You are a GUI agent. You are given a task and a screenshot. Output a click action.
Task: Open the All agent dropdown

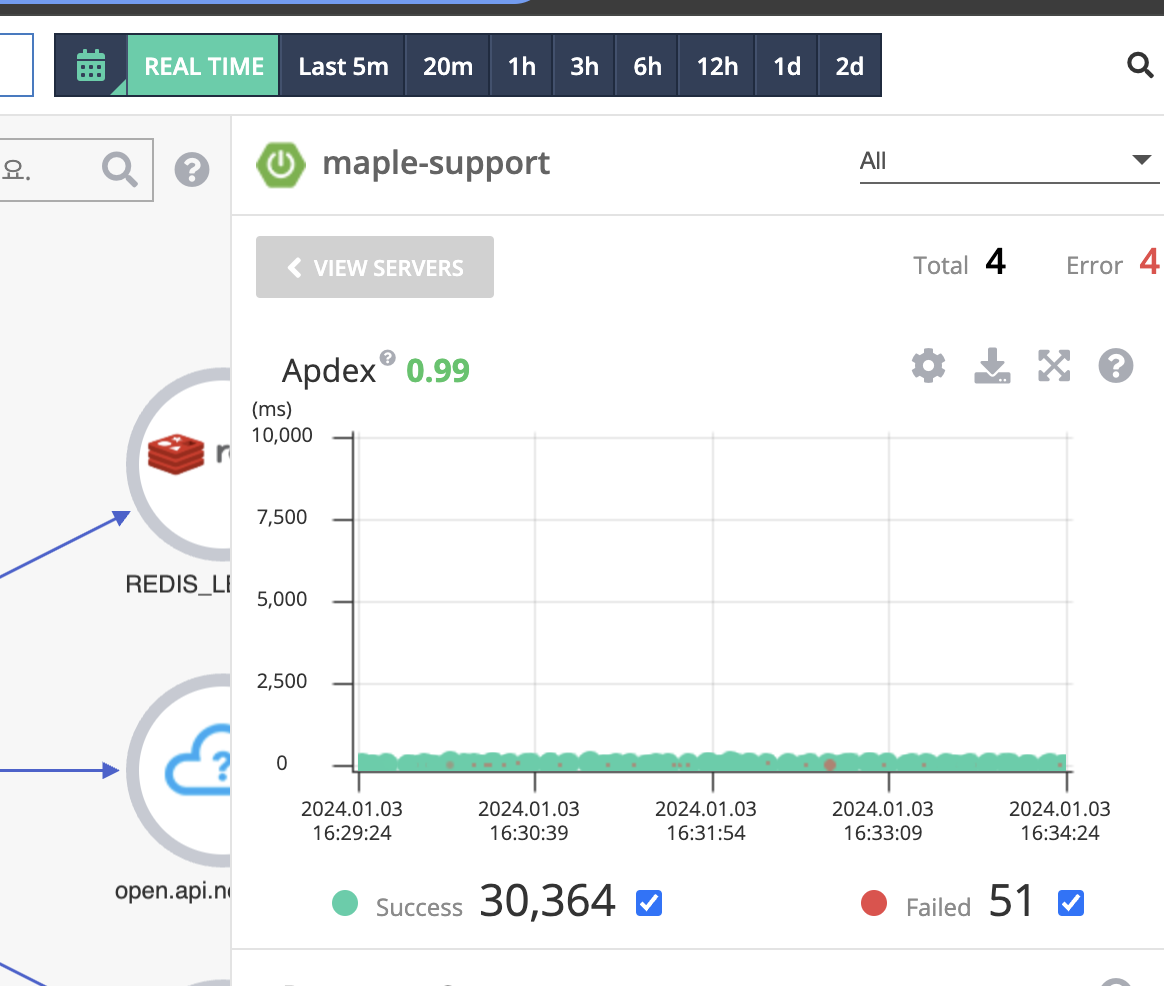click(x=1008, y=161)
